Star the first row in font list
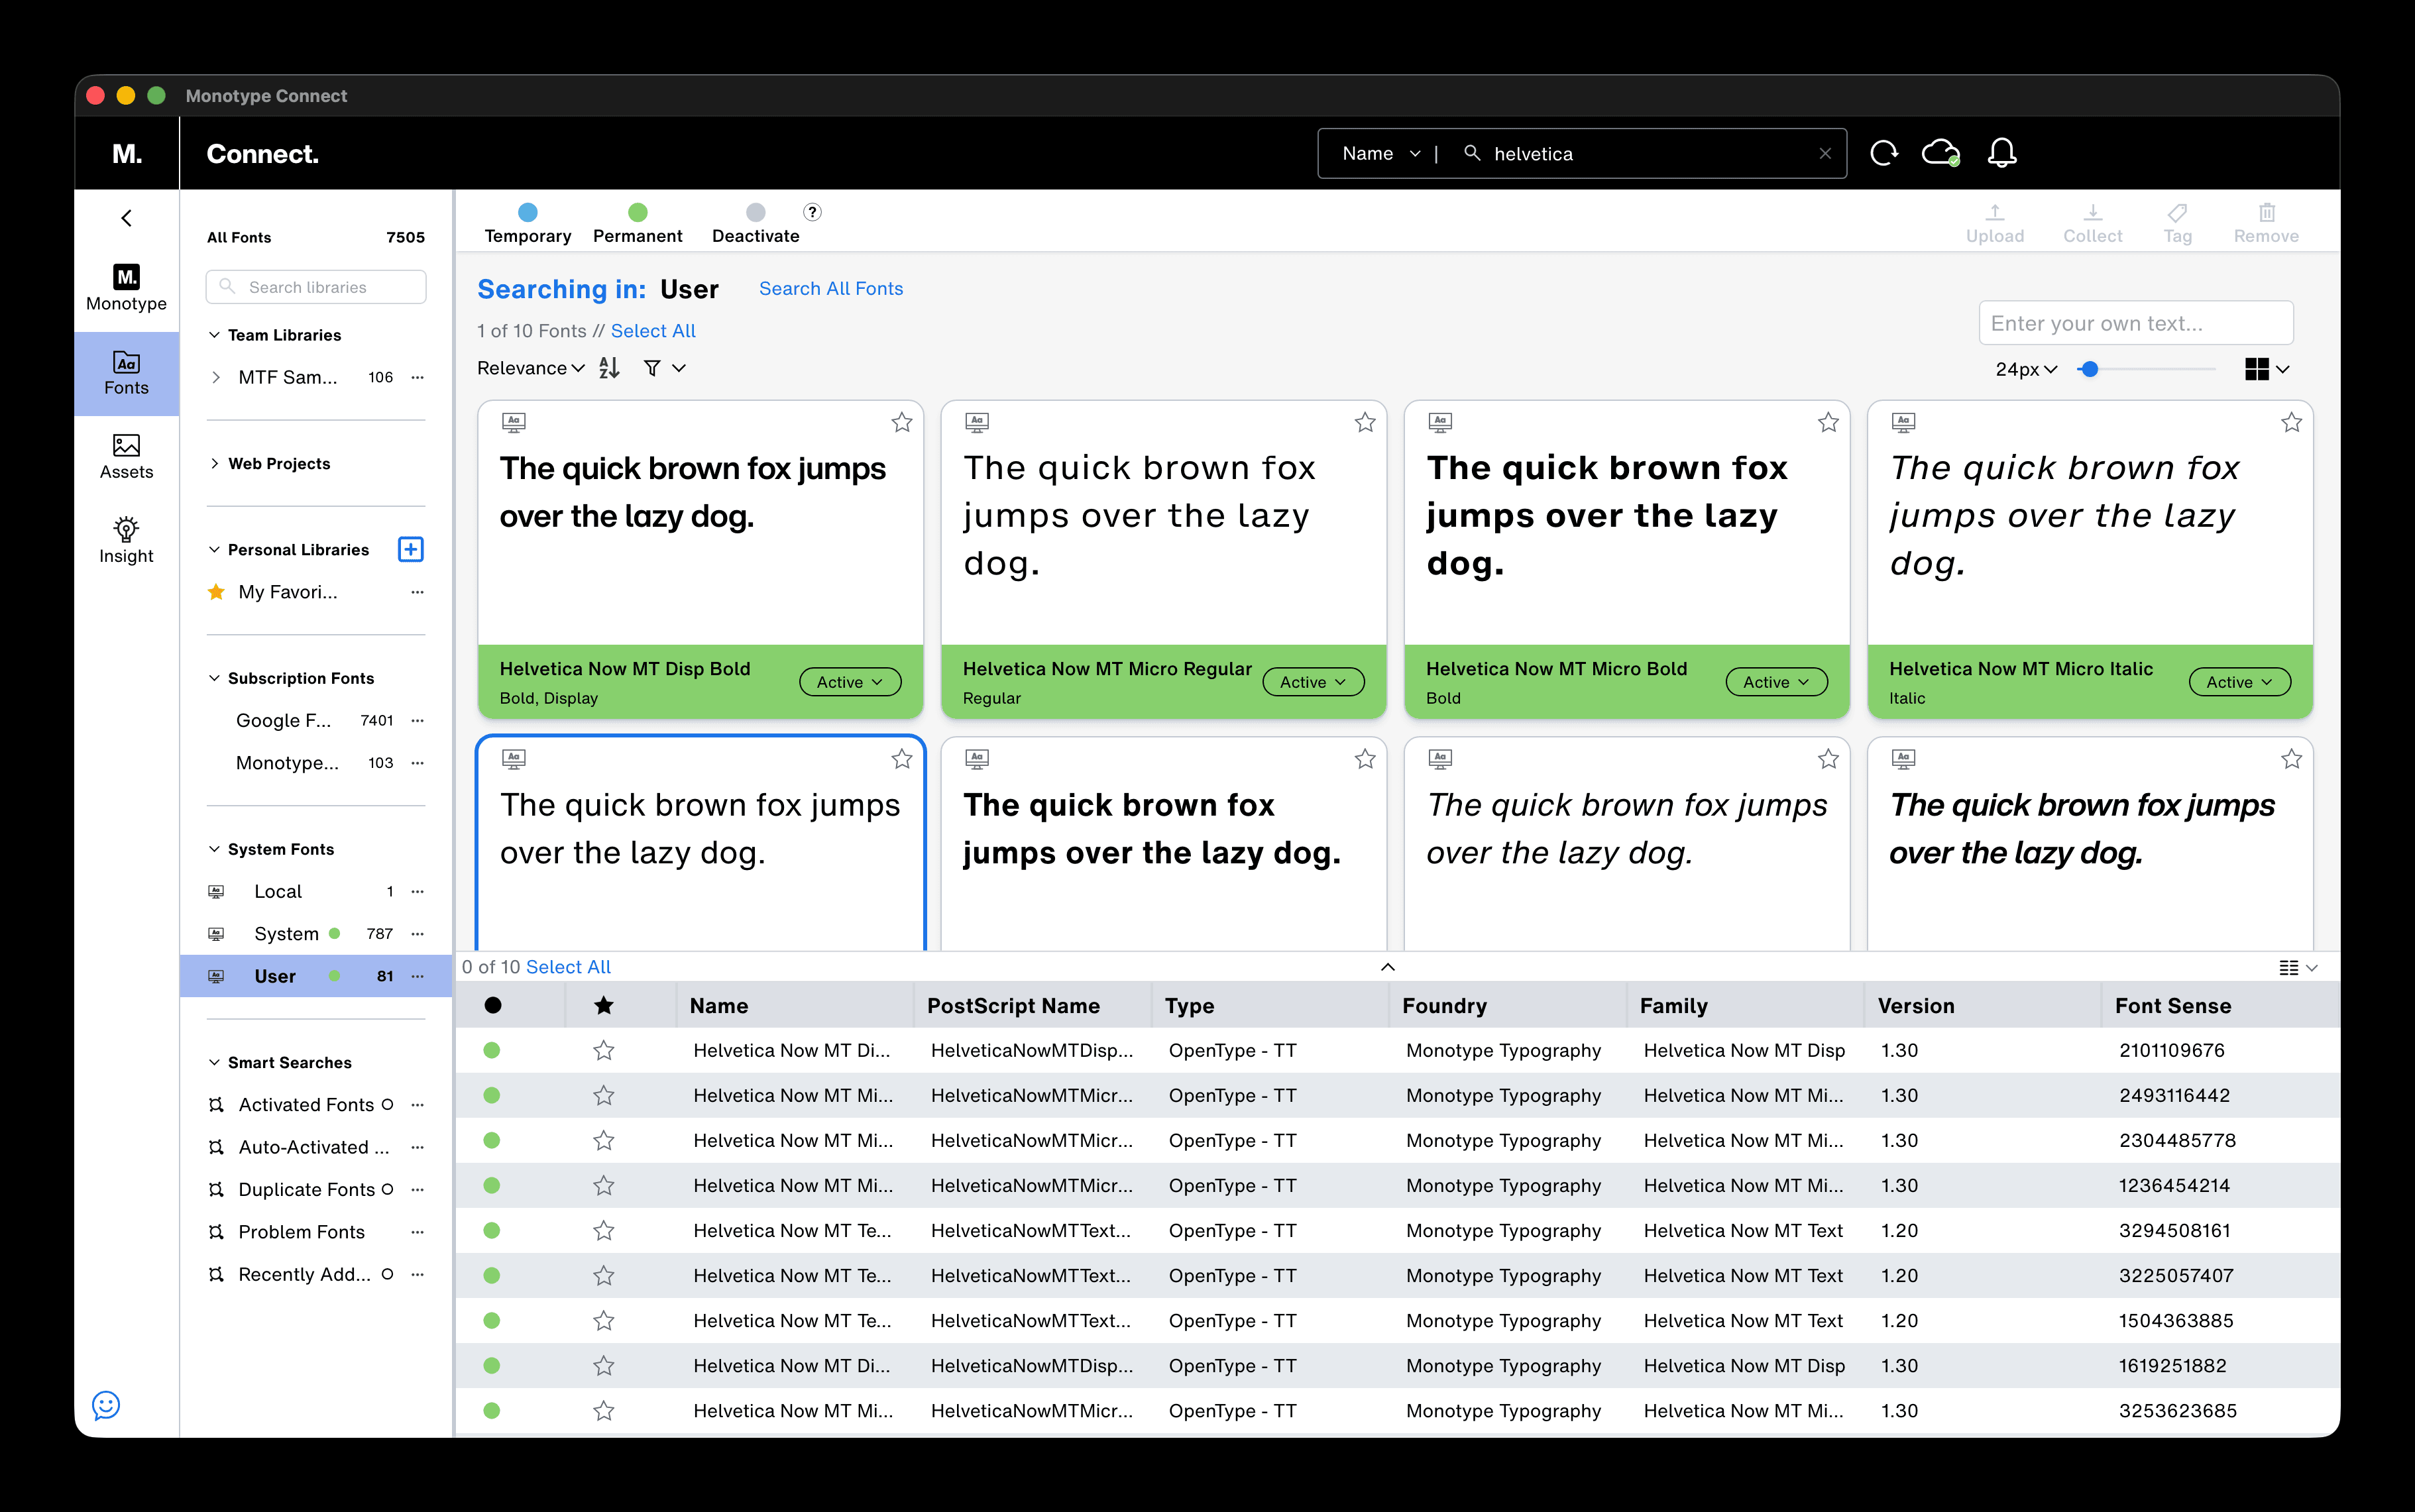The height and width of the screenshot is (1512, 2415). 603,1050
